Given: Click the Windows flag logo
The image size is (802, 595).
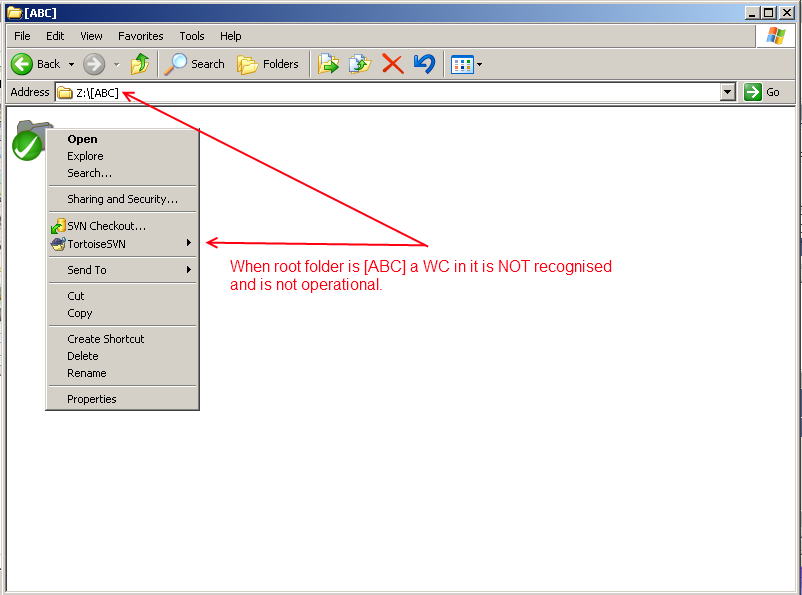Looking at the screenshot, I should [775, 36].
